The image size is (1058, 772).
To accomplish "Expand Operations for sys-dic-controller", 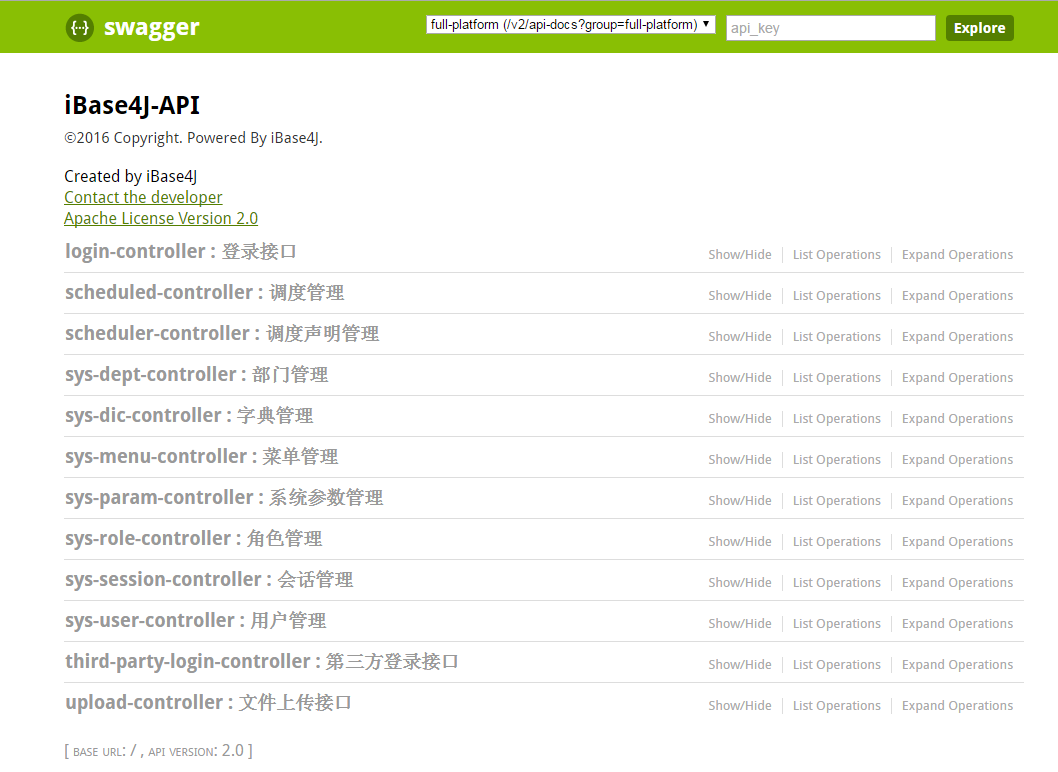I will point(957,418).
